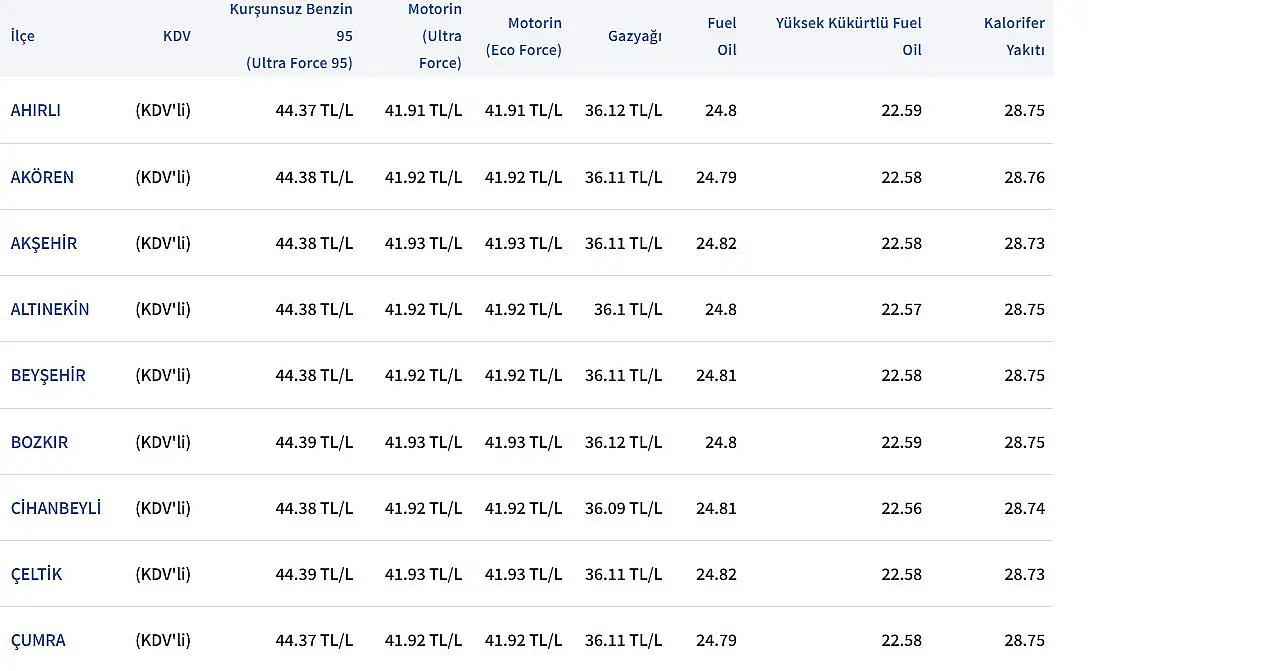This screenshot has height=671, width=1280.
Task: Click the 36.09 TL/L Gazyağı price cell
Action: (623, 508)
